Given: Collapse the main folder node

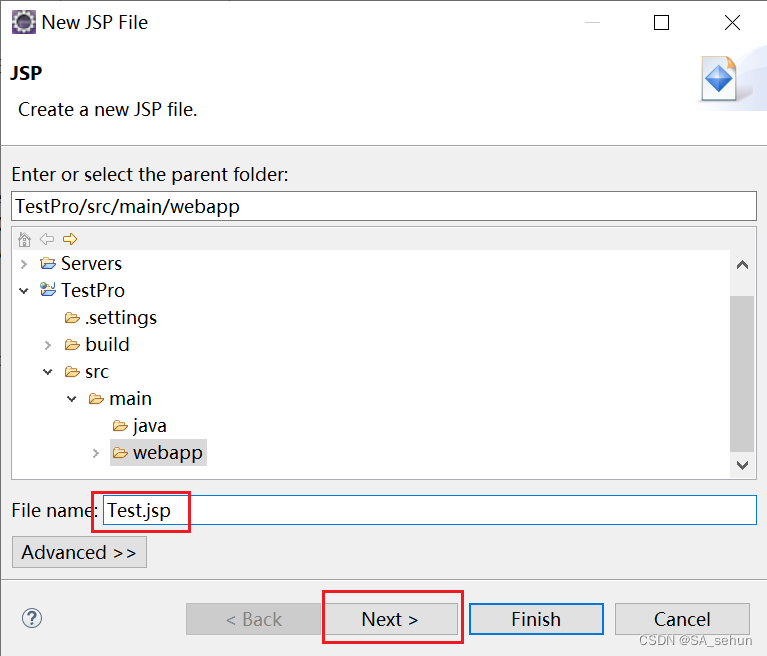Looking at the screenshot, I should pyautogui.click(x=71, y=399).
